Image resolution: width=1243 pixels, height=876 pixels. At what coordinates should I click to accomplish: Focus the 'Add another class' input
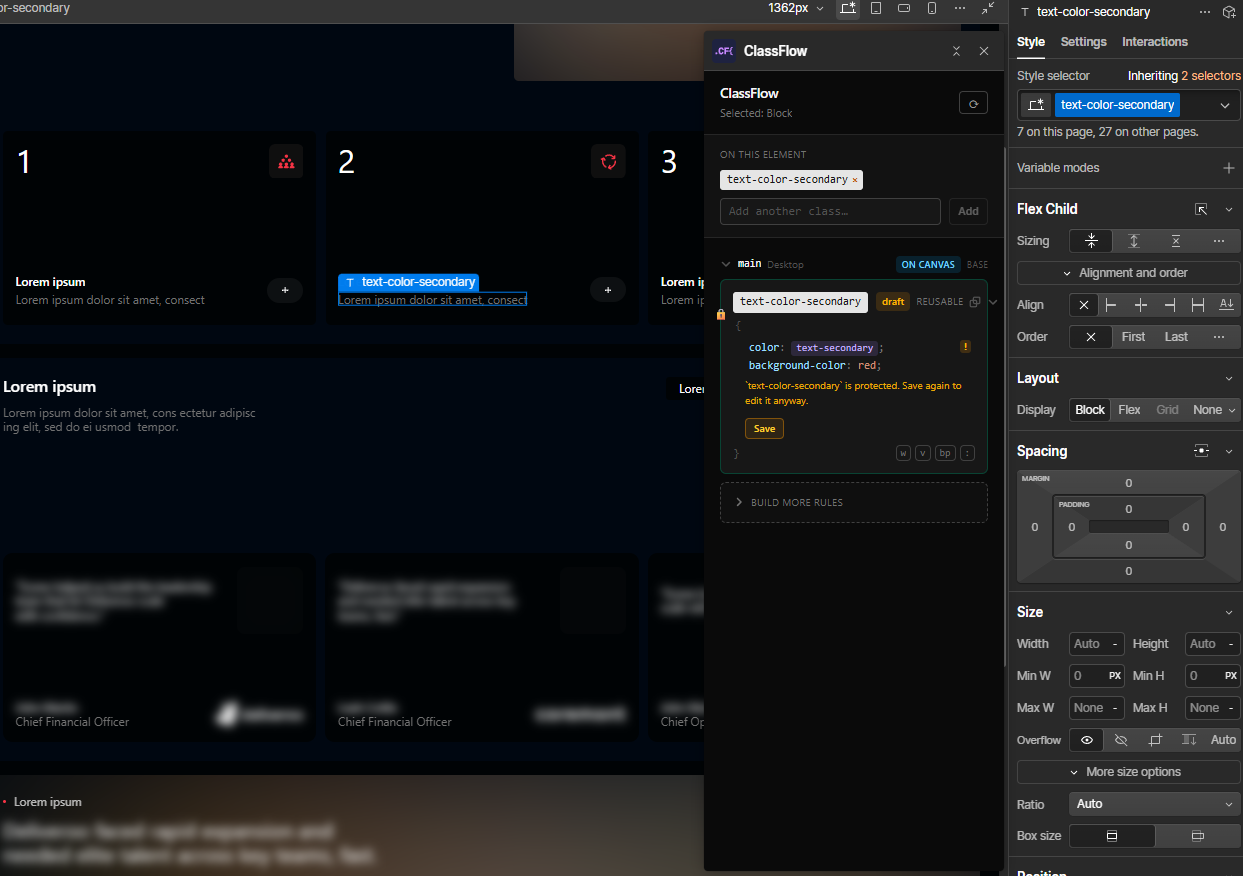tap(830, 211)
